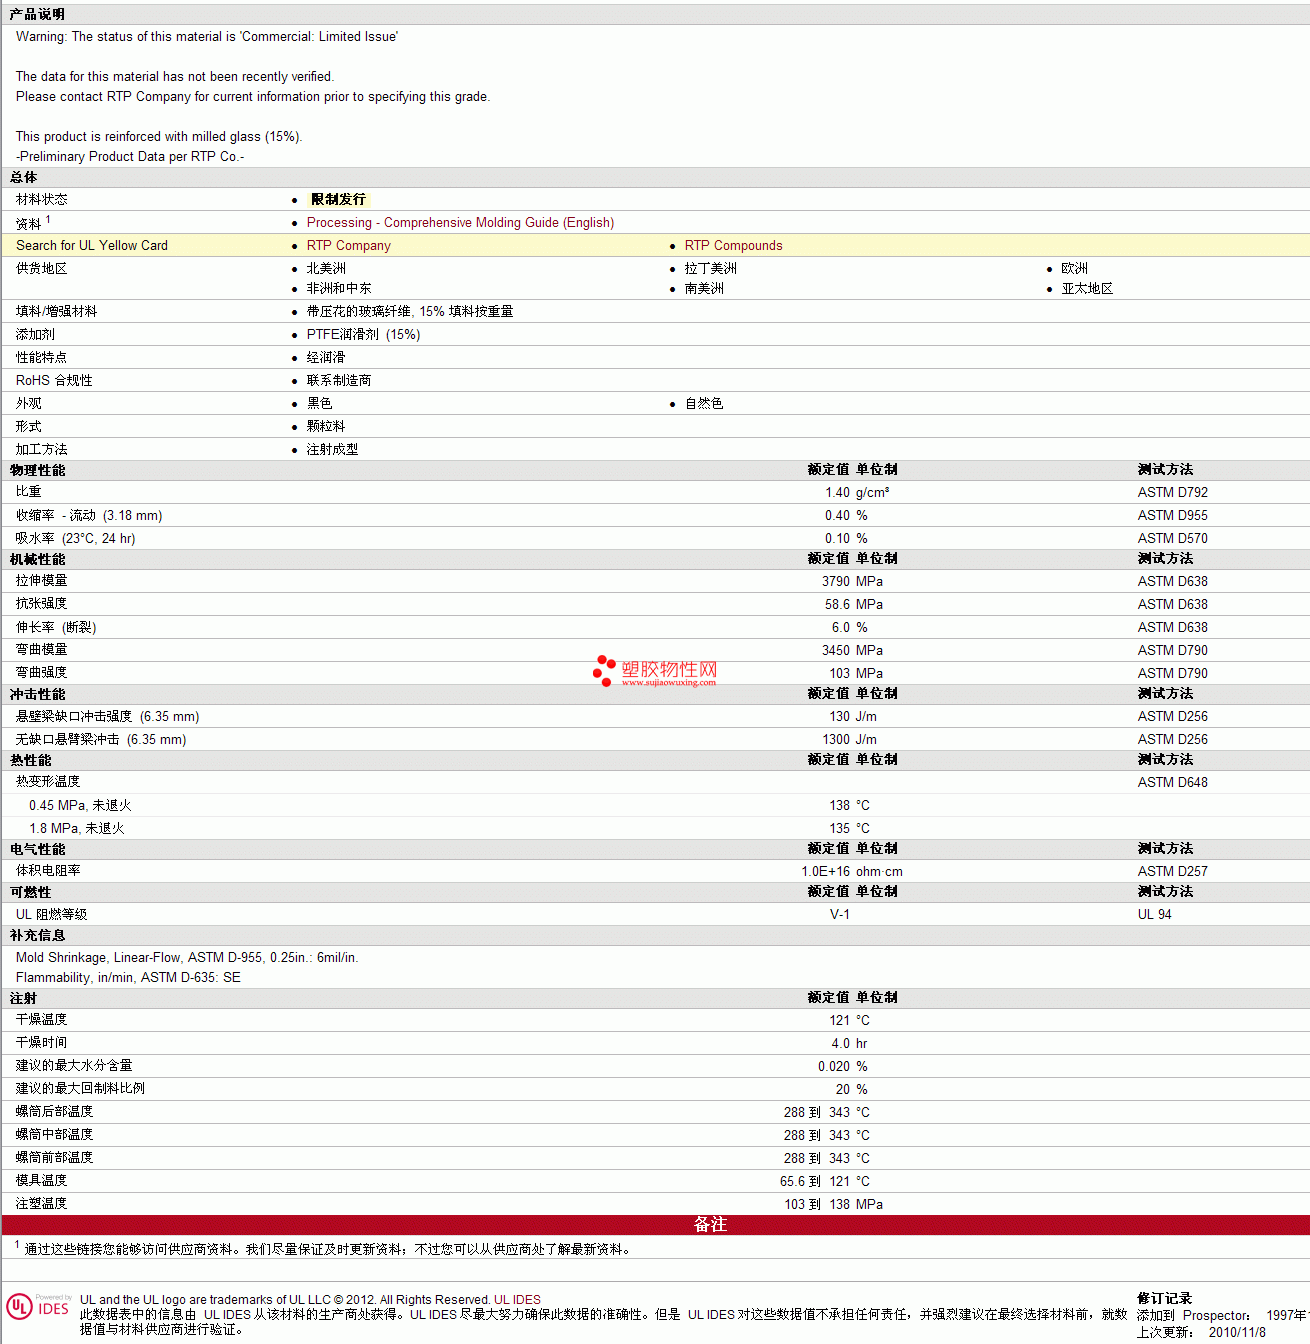Click the PTFE润滑剂 (15%) additive entry

pos(363,335)
